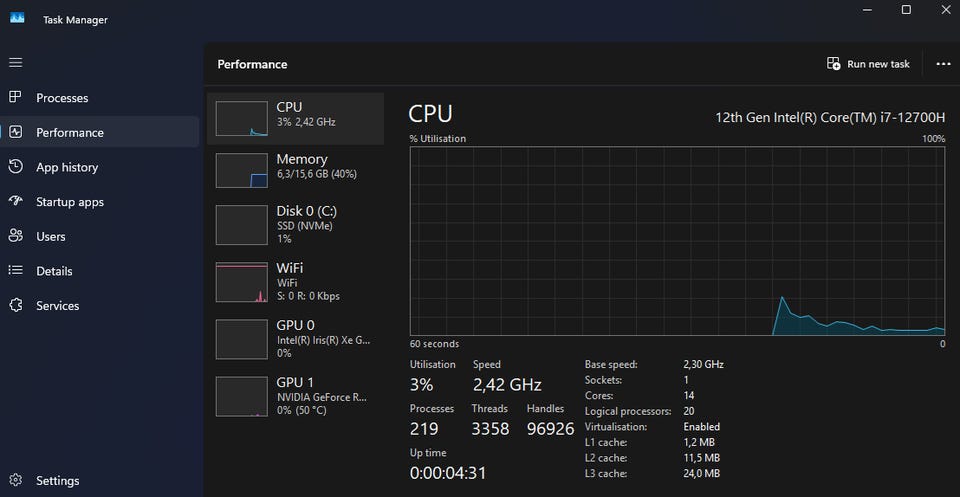Image resolution: width=960 pixels, height=497 pixels.
Task: Click the Processes count 219
Action: pos(424,429)
